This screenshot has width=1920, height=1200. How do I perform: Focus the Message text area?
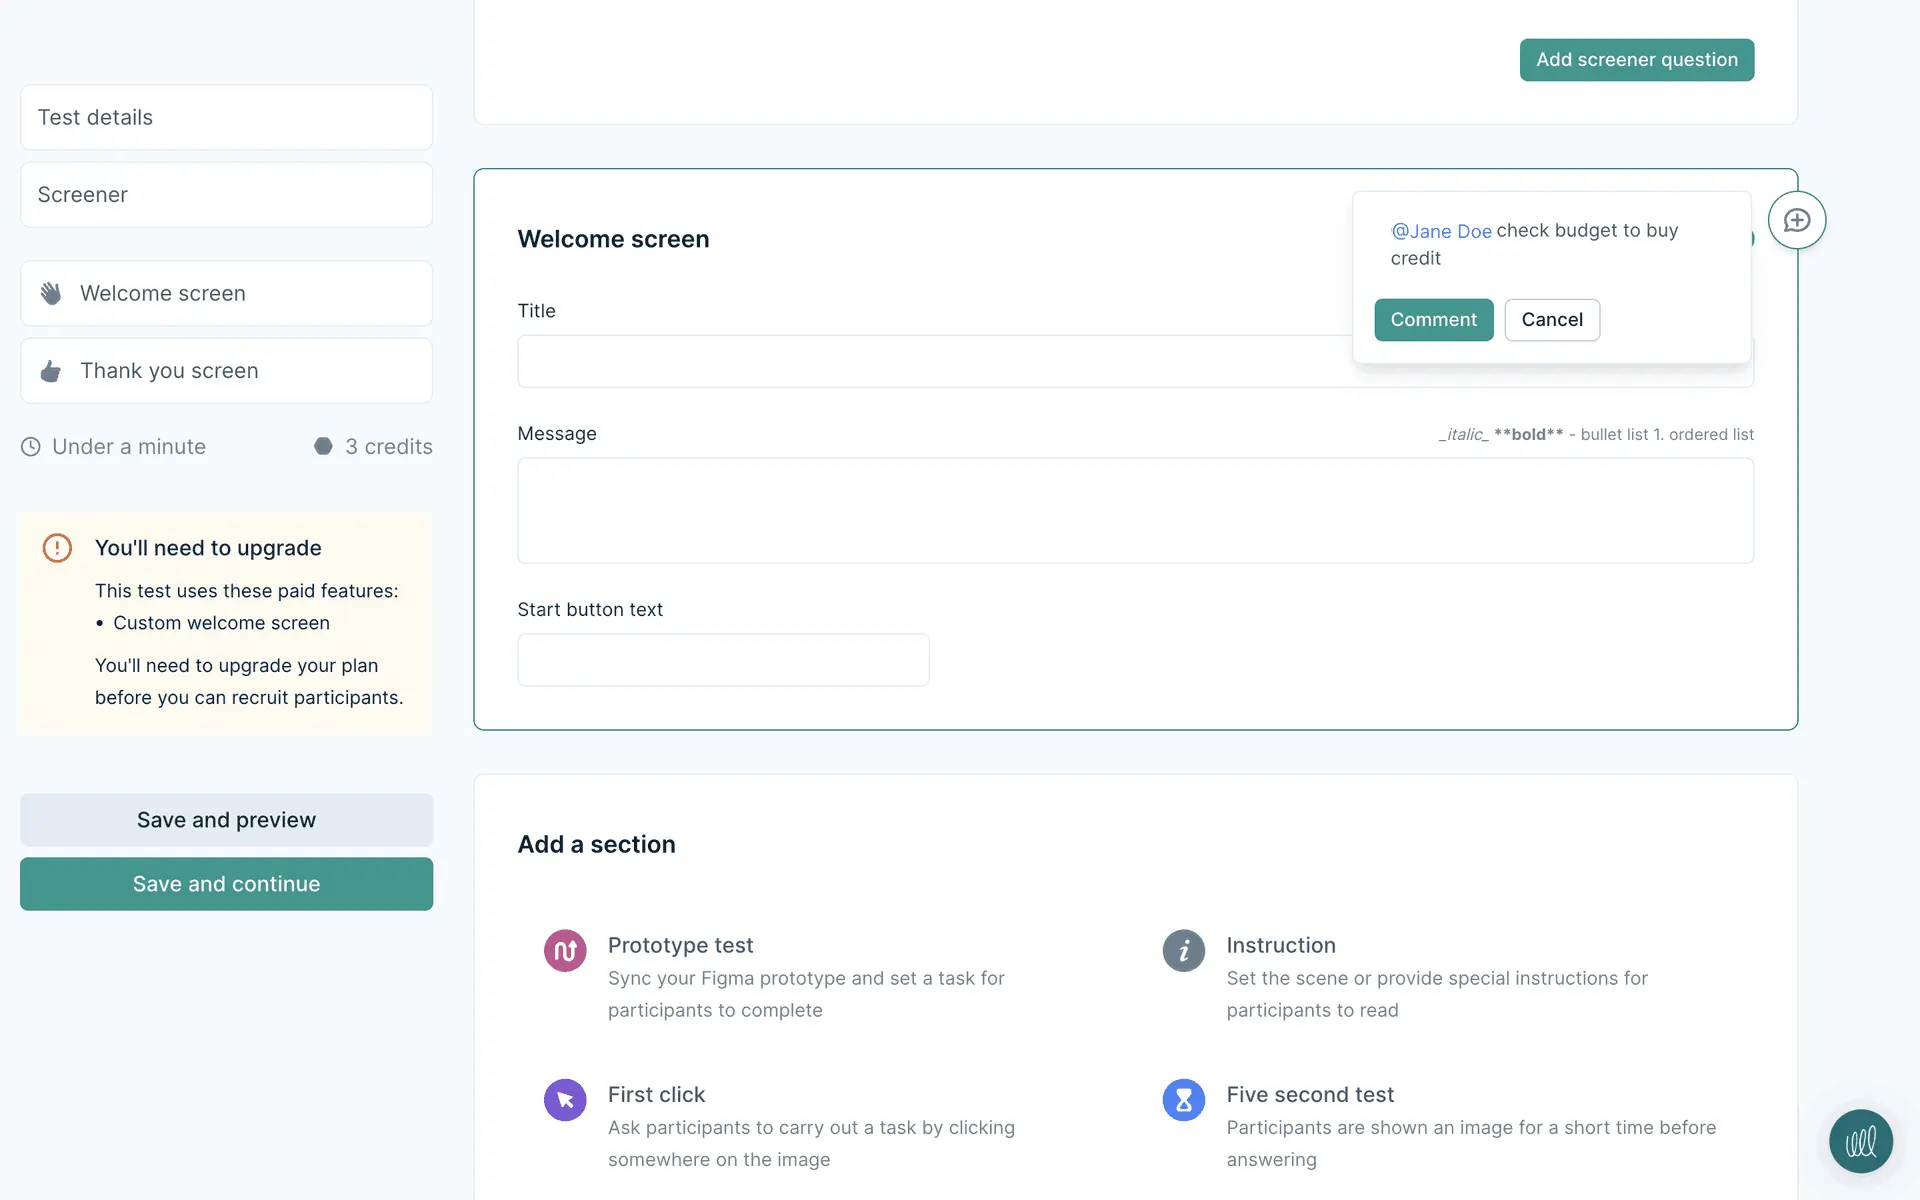tap(1135, 511)
